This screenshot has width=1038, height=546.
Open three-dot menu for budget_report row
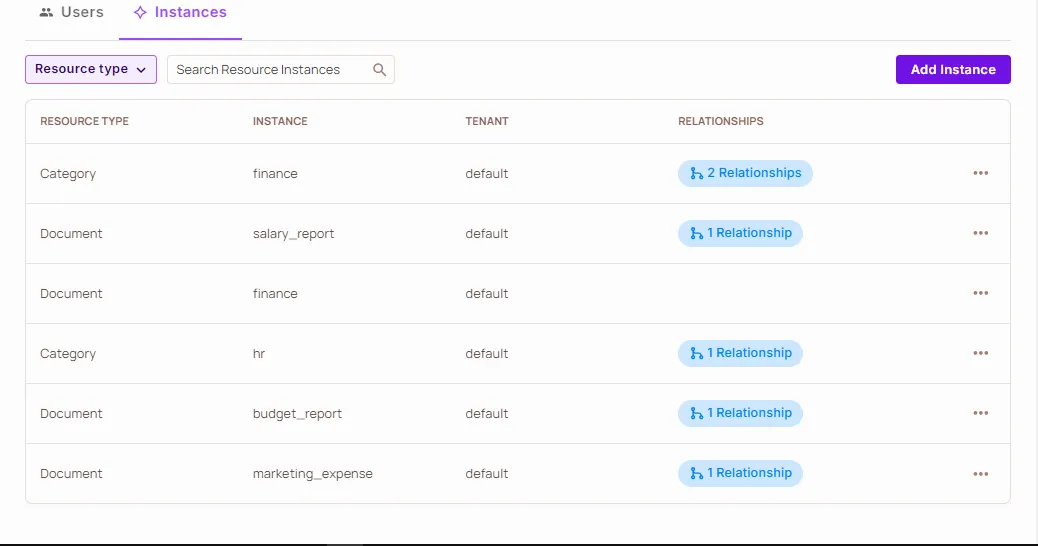980,413
